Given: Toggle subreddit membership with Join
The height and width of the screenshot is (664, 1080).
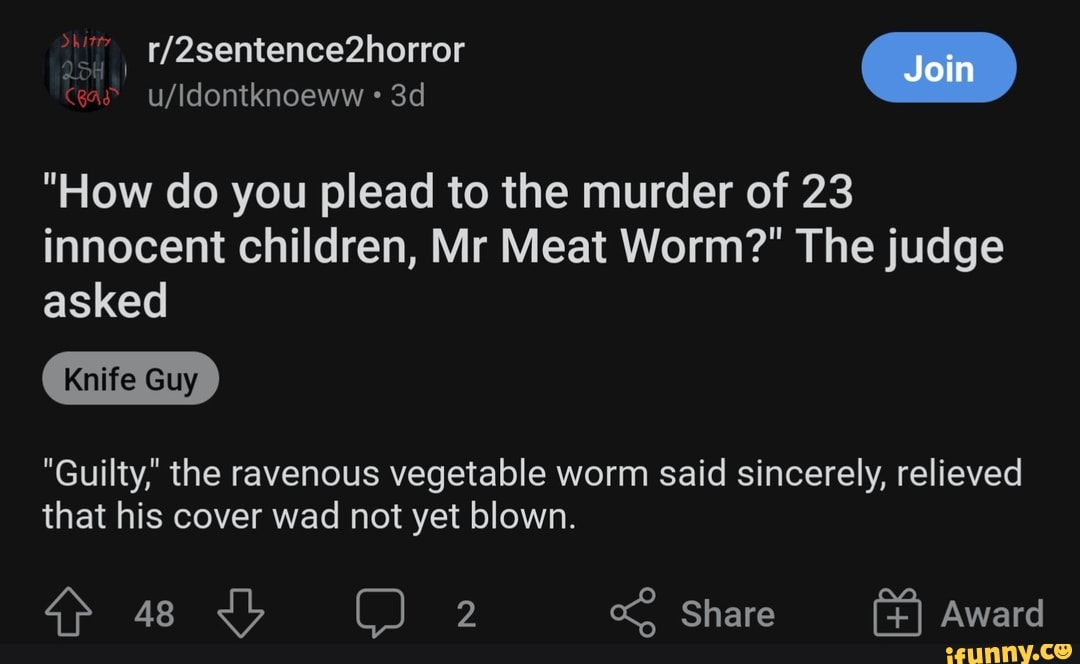Looking at the screenshot, I should (x=938, y=67).
